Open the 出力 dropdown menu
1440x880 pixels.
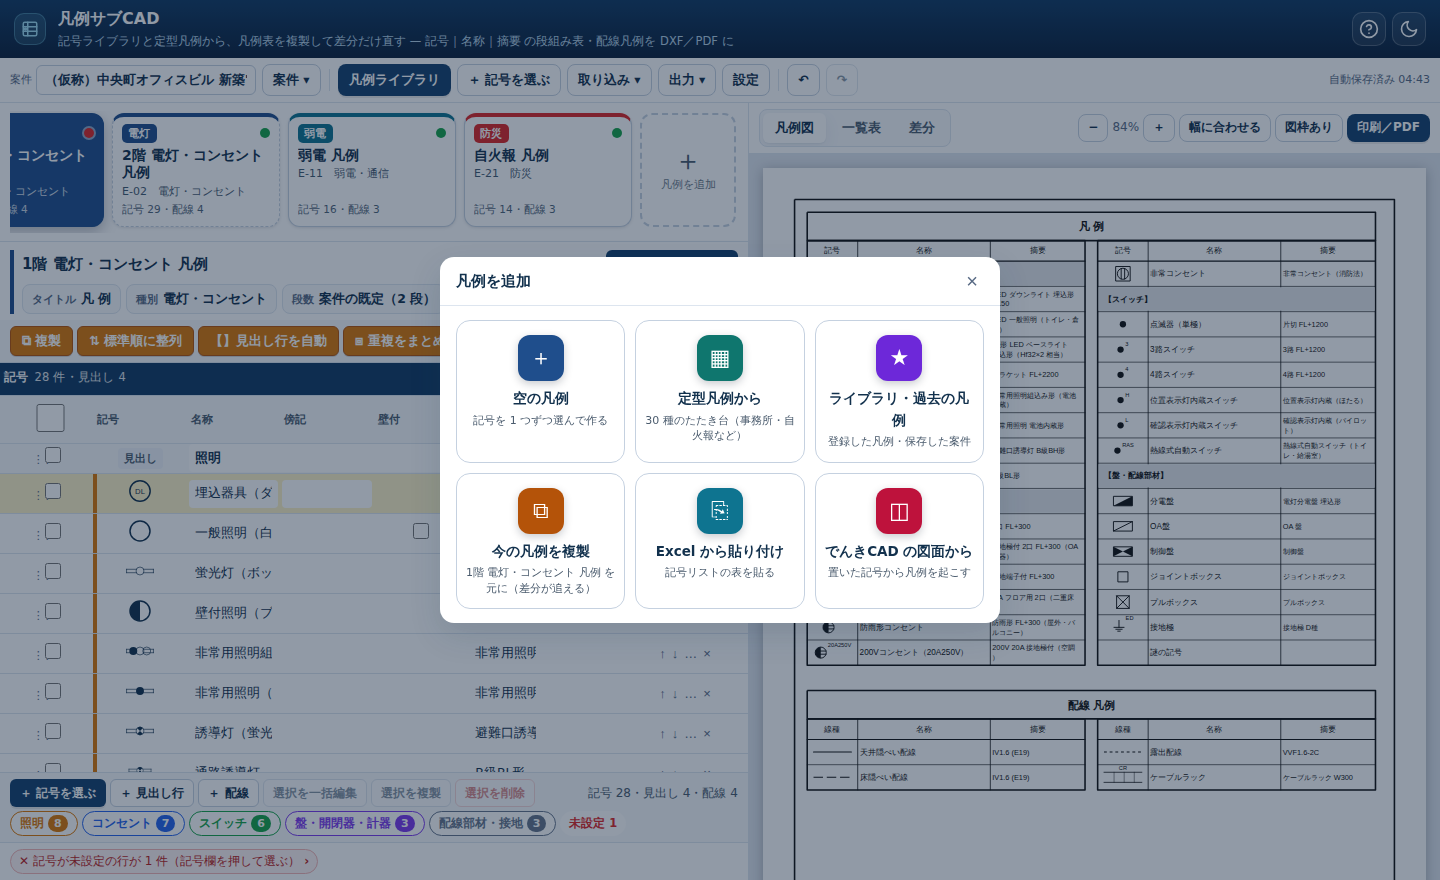pos(687,80)
